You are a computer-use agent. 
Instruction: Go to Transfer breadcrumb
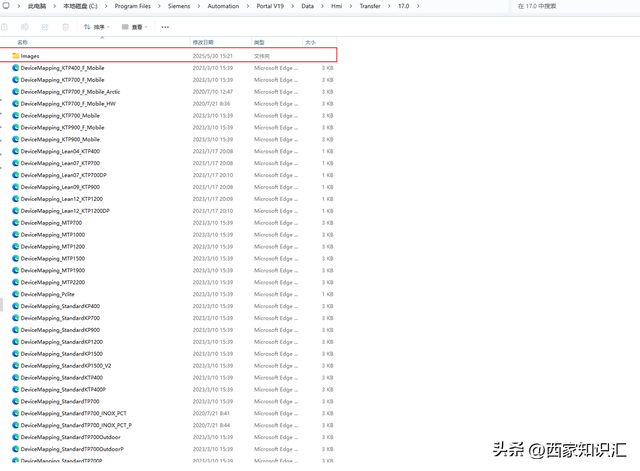pyautogui.click(x=370, y=6)
